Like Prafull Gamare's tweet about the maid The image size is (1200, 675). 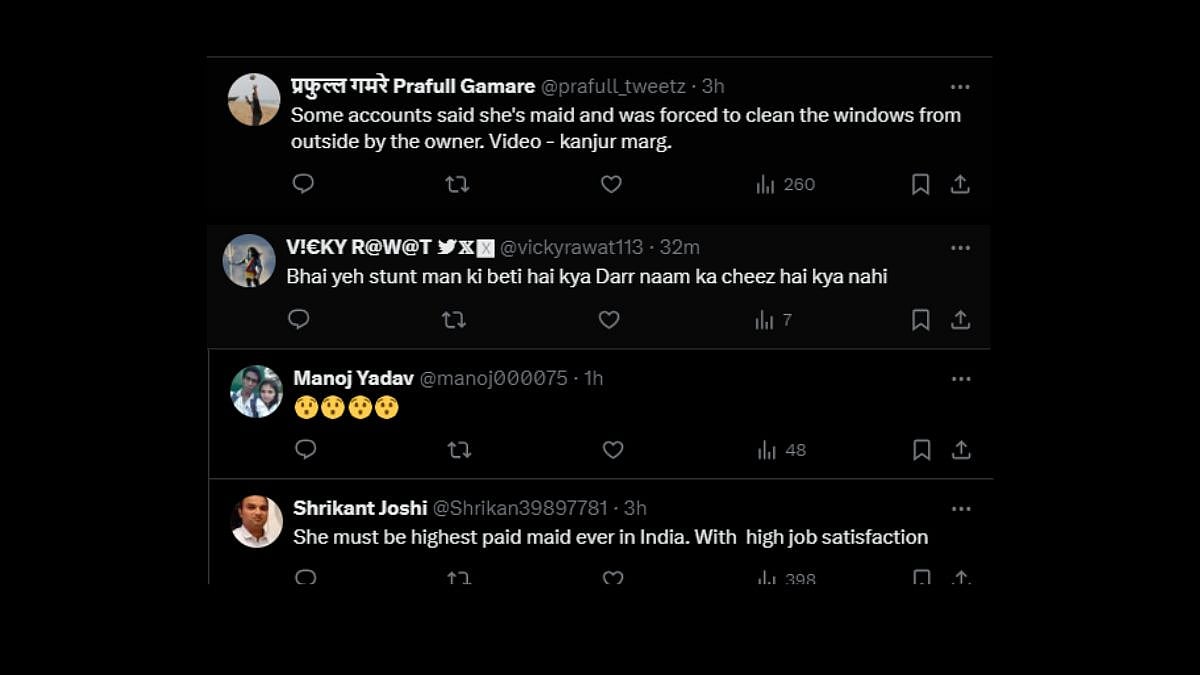(611, 184)
